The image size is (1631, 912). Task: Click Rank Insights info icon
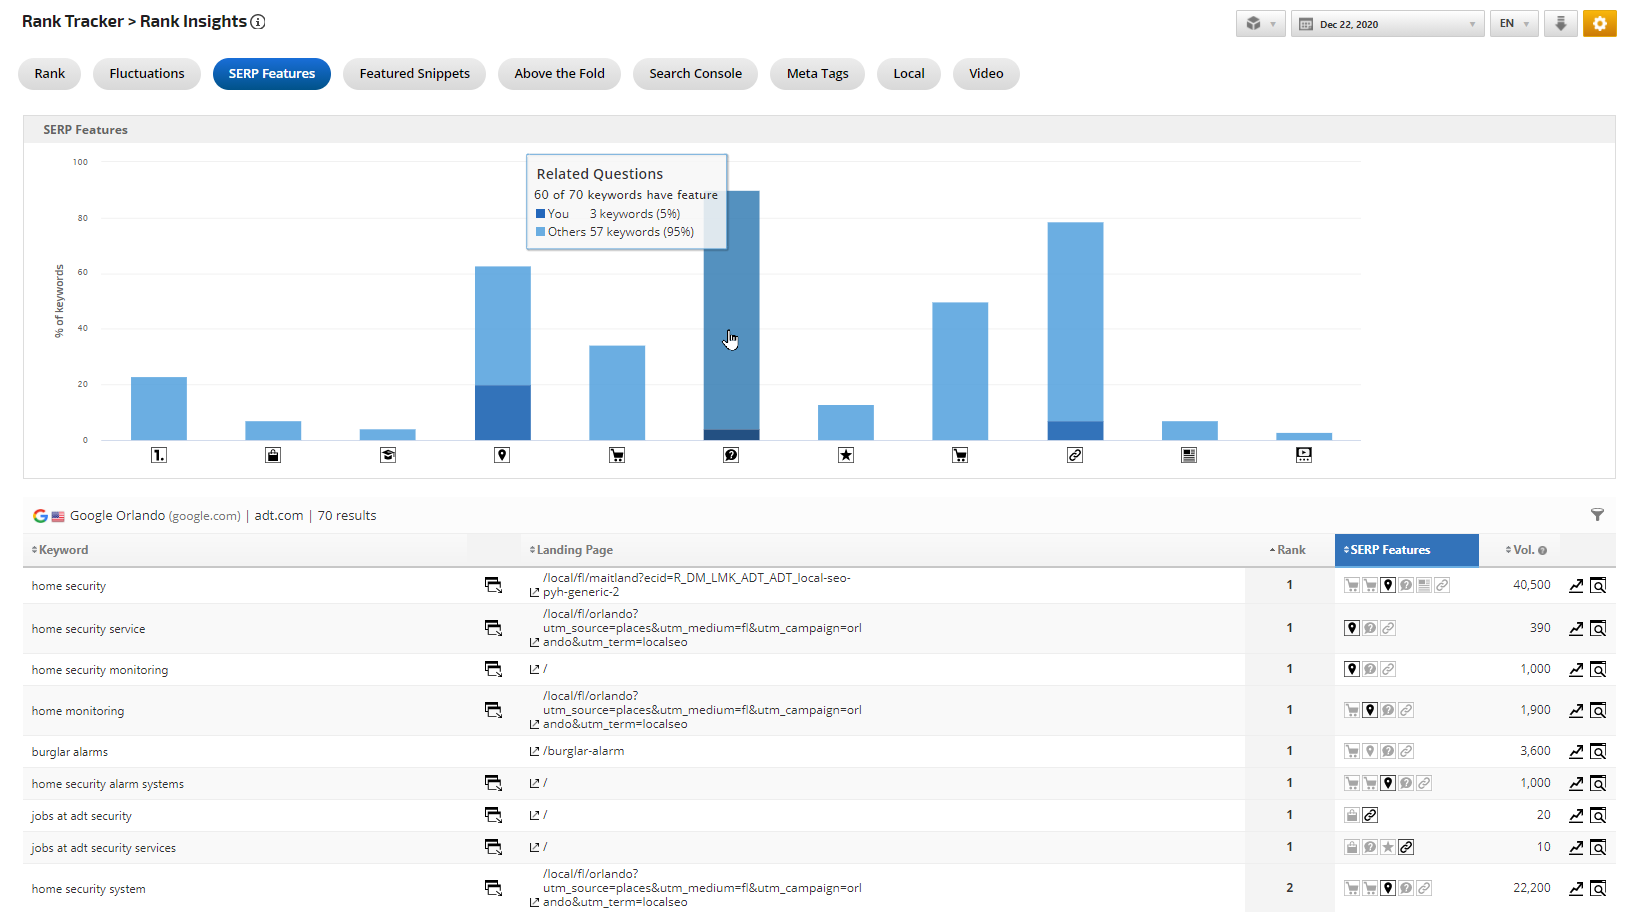[x=258, y=22]
